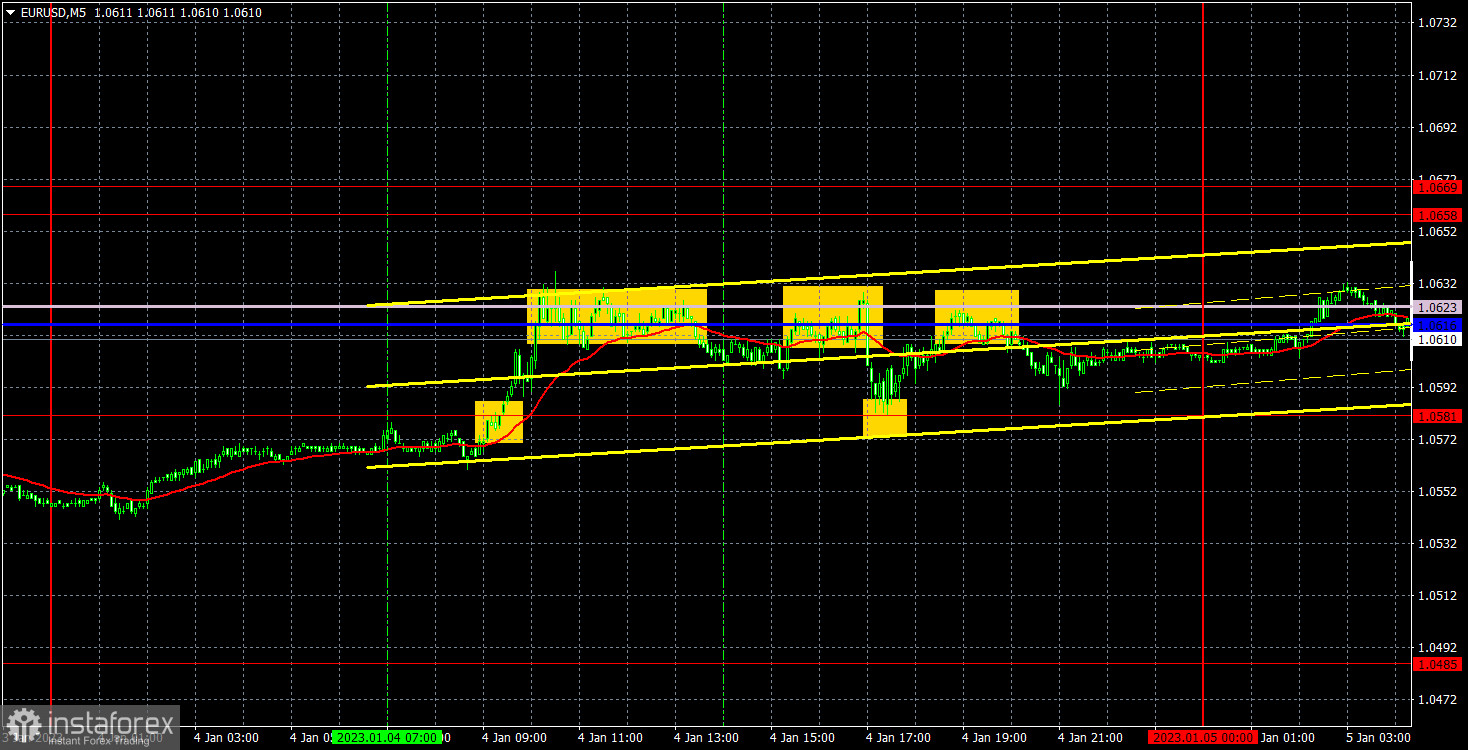Click the 1.0712 price axis label
Image resolution: width=1468 pixels, height=750 pixels.
click(1437, 75)
